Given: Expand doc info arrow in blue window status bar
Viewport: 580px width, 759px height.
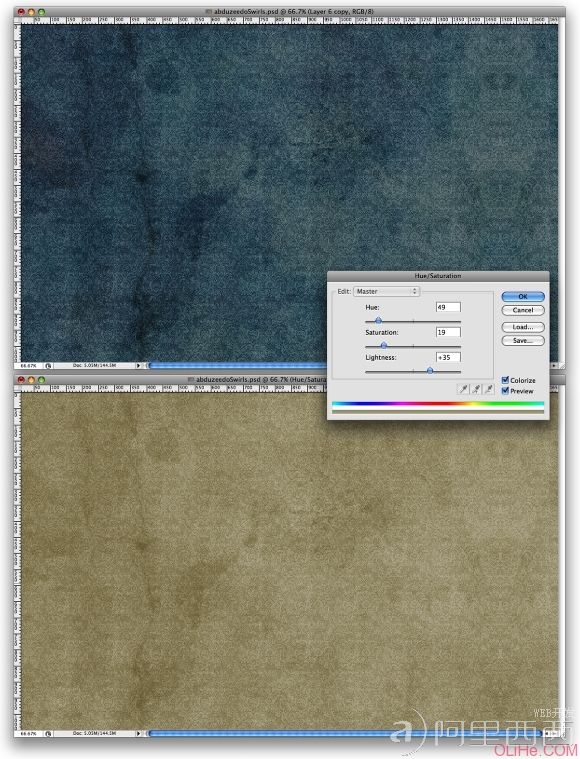Looking at the screenshot, I should [x=138, y=365].
